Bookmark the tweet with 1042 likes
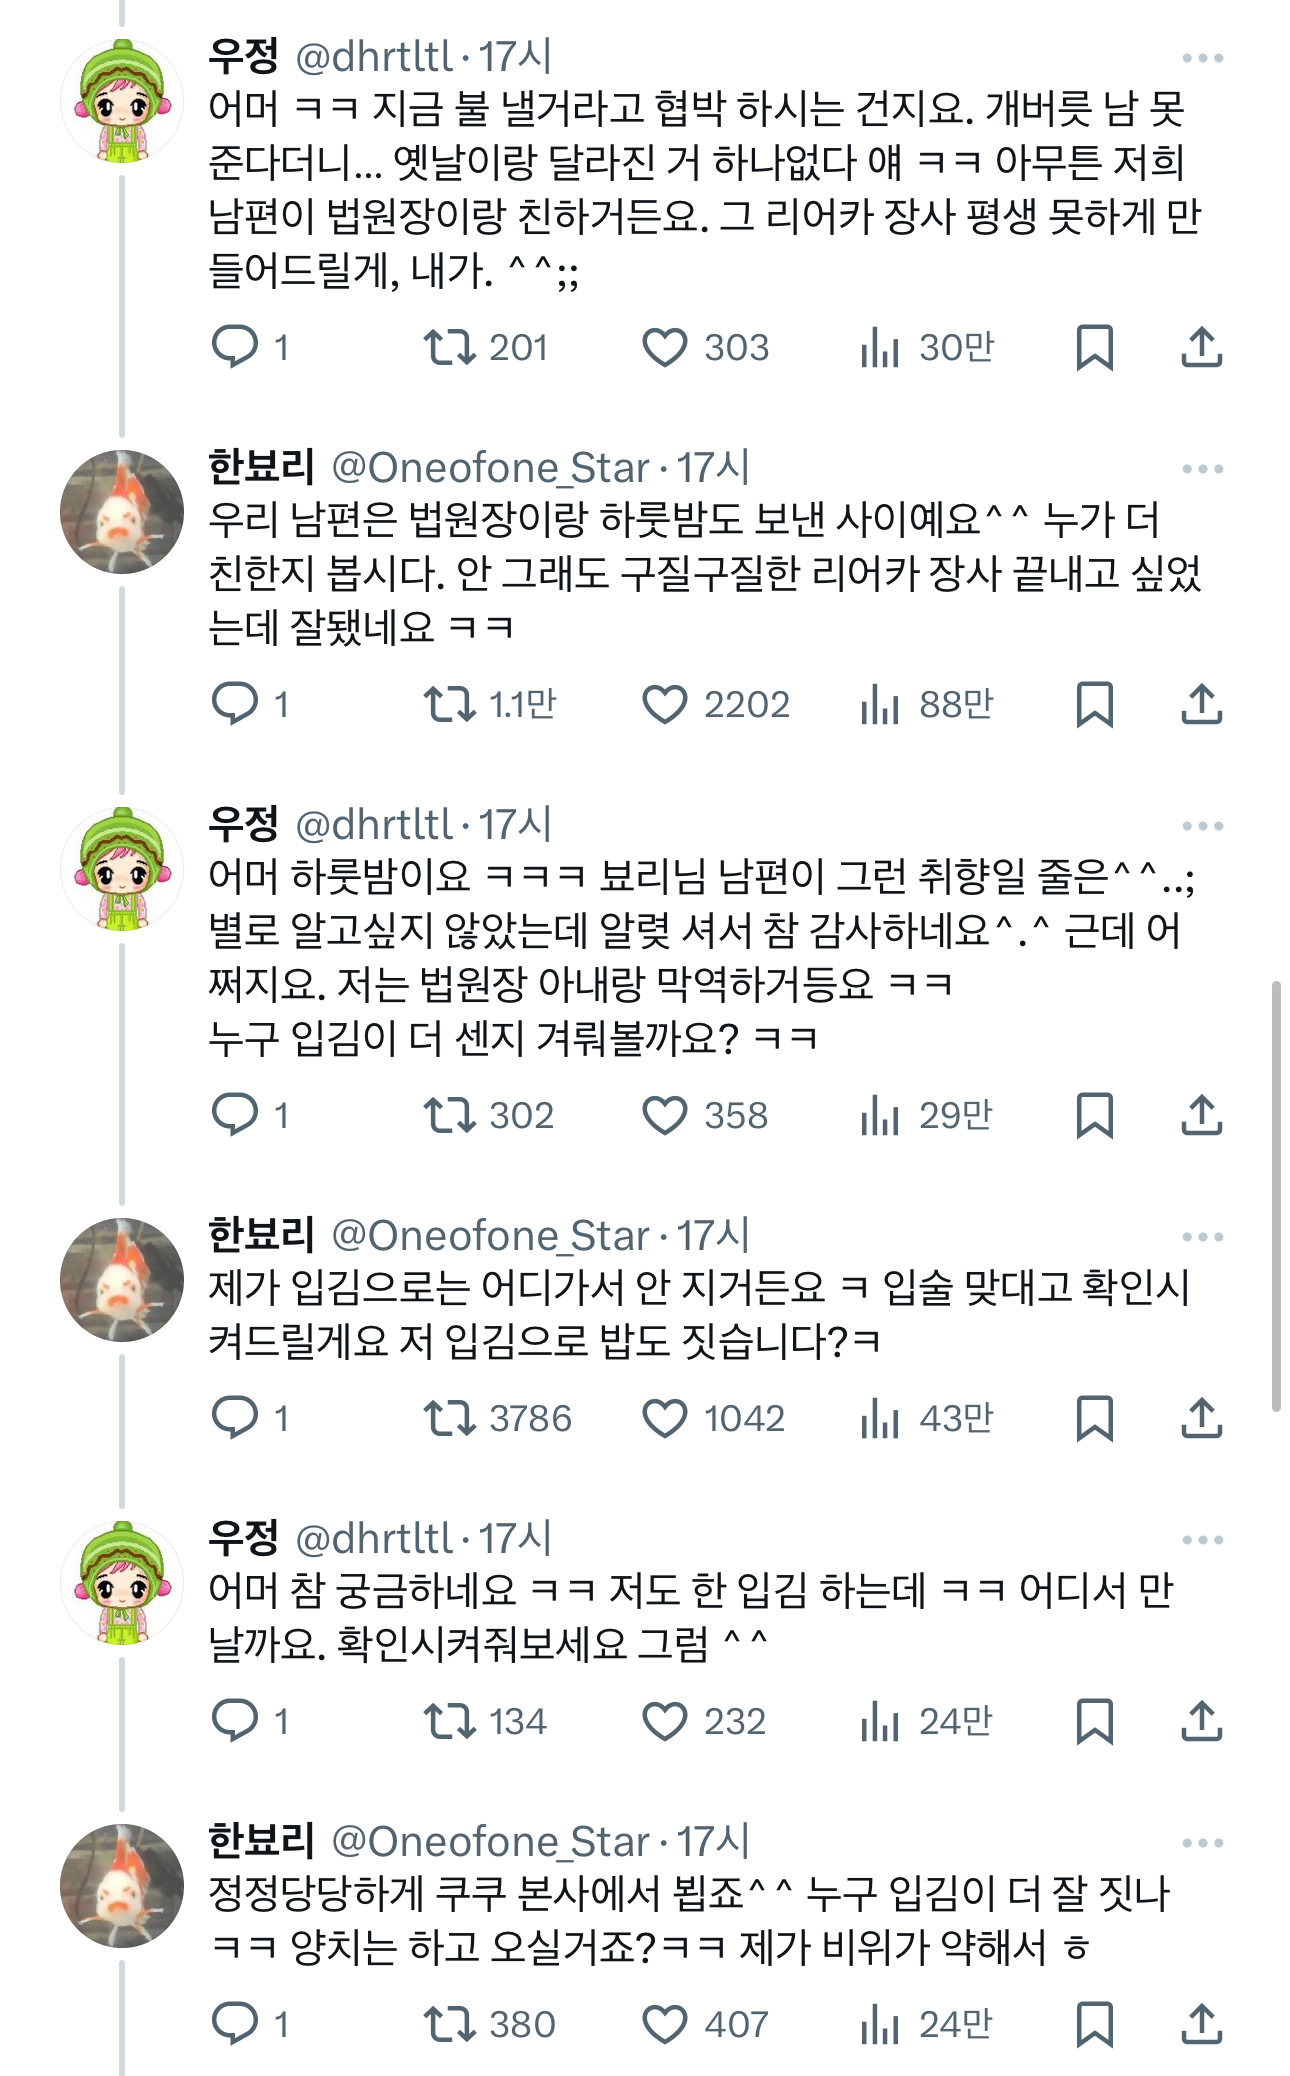This screenshot has height=2076, width=1290. click(1095, 1418)
